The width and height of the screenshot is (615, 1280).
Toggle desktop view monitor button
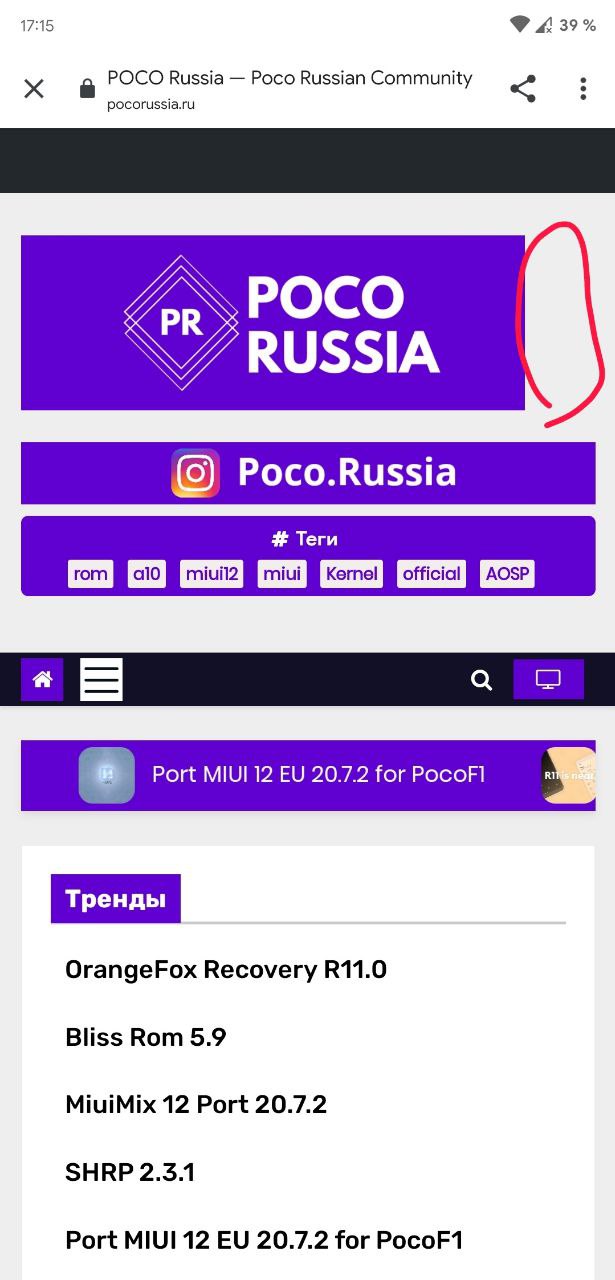click(x=548, y=679)
